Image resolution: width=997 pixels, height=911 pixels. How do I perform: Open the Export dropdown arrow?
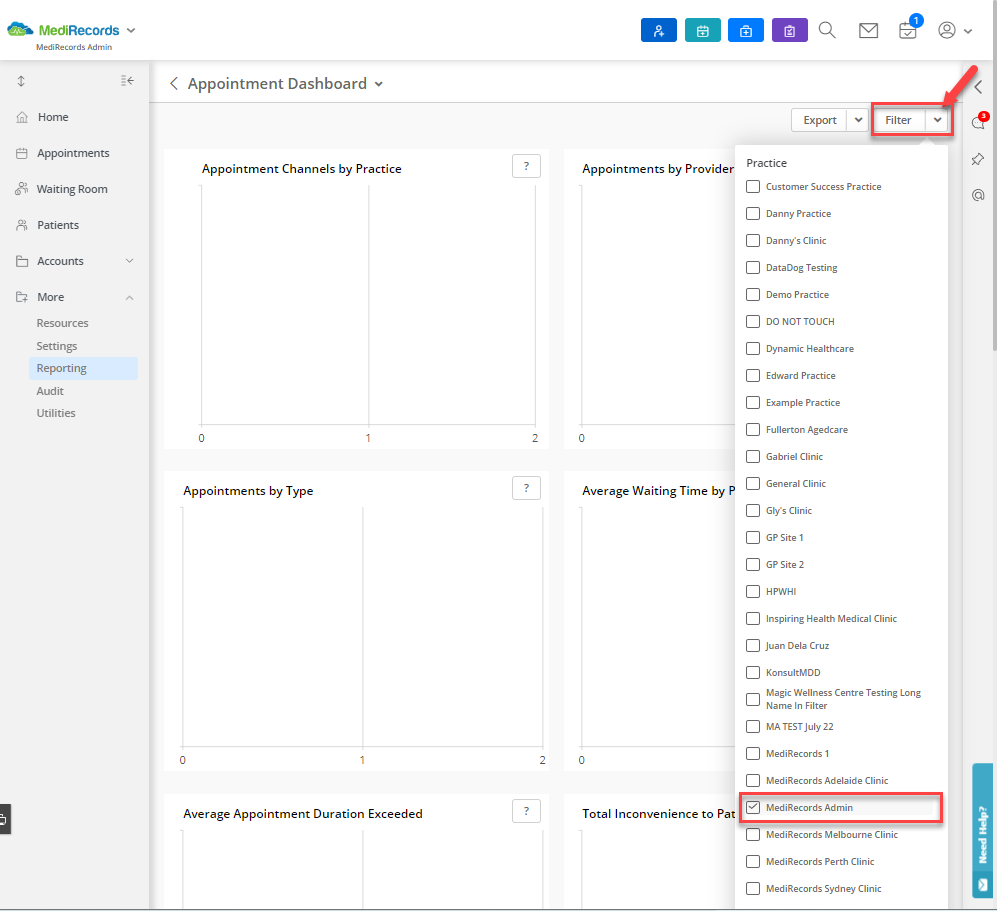tap(858, 120)
